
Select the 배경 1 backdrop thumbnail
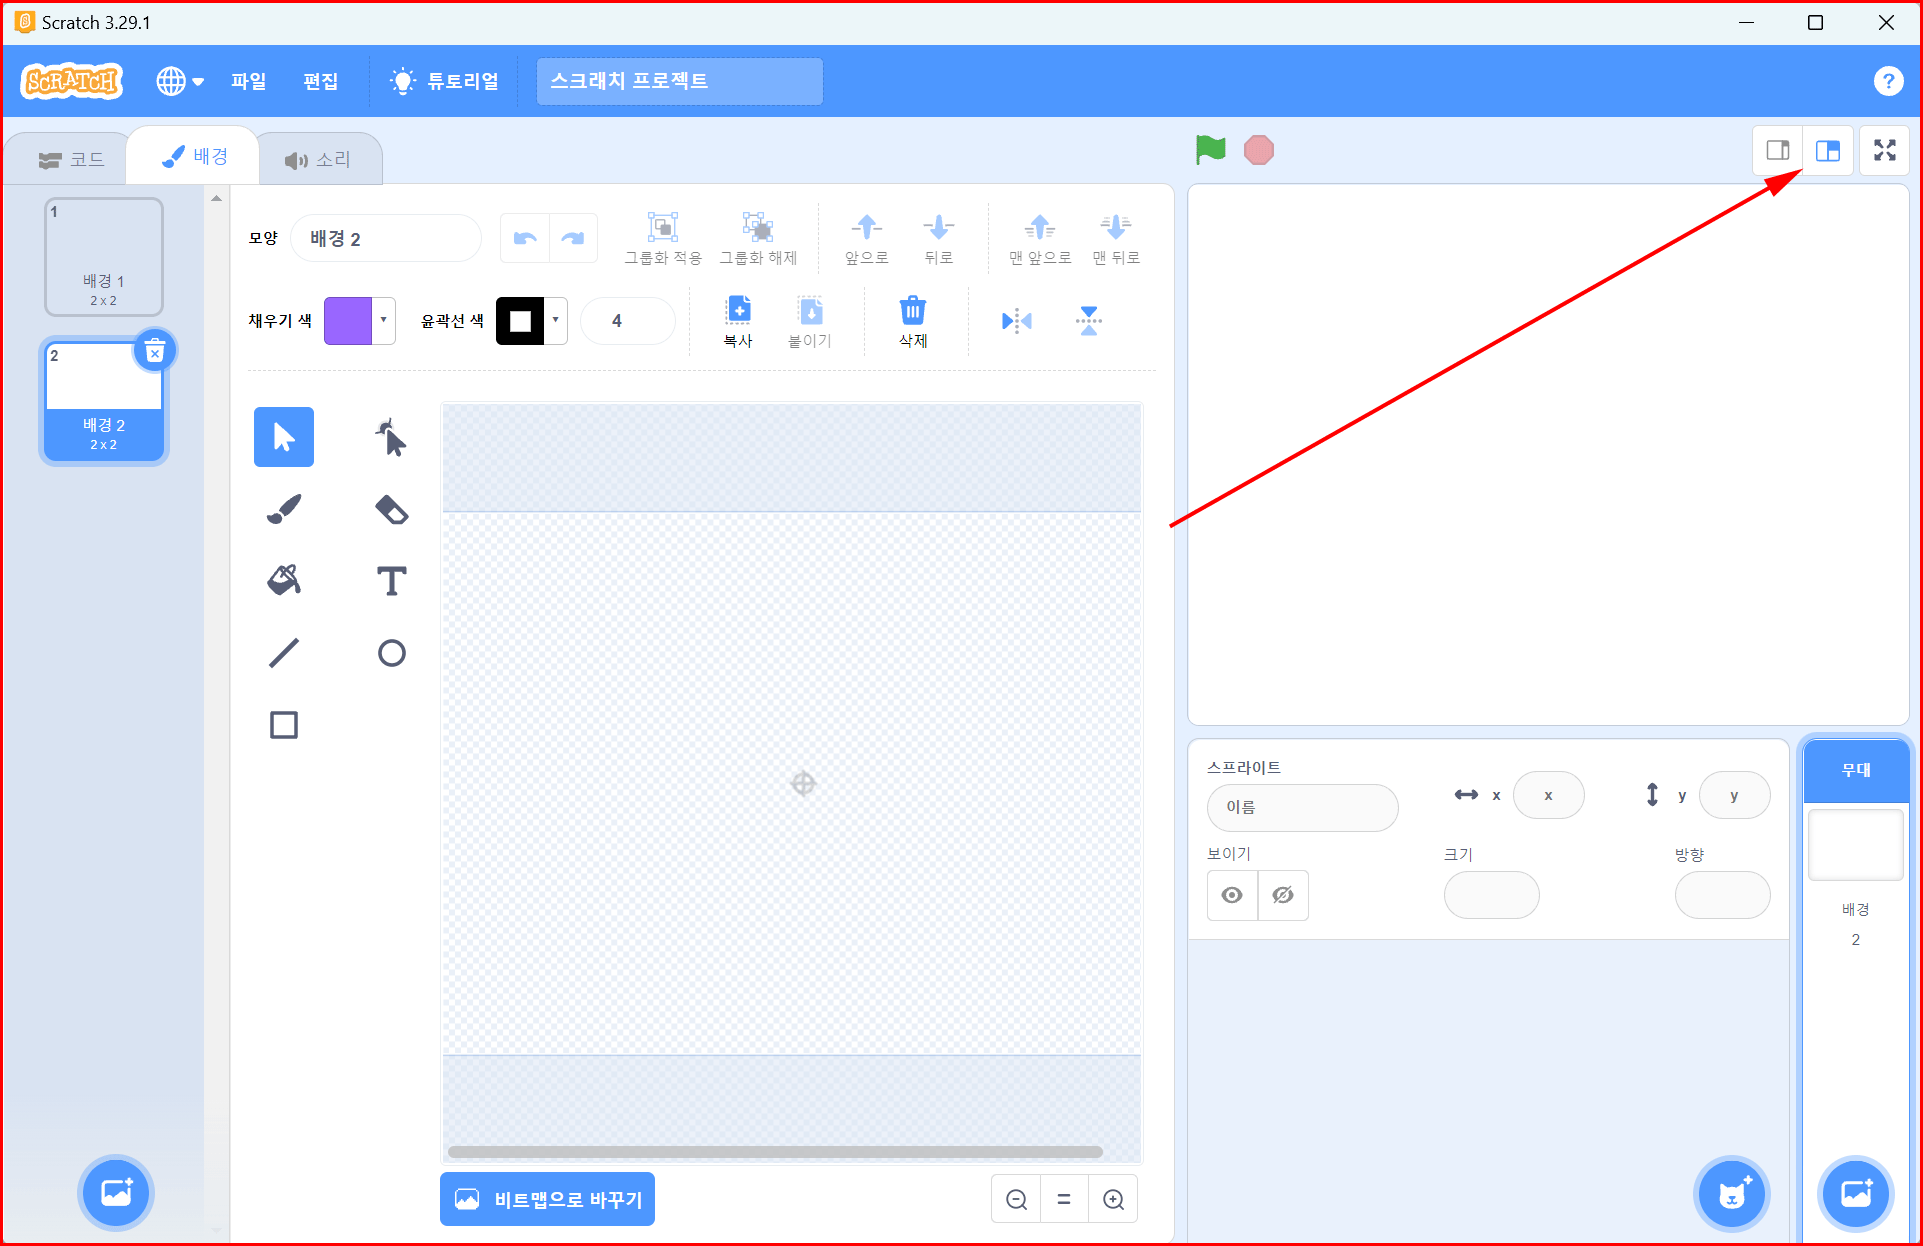point(104,257)
